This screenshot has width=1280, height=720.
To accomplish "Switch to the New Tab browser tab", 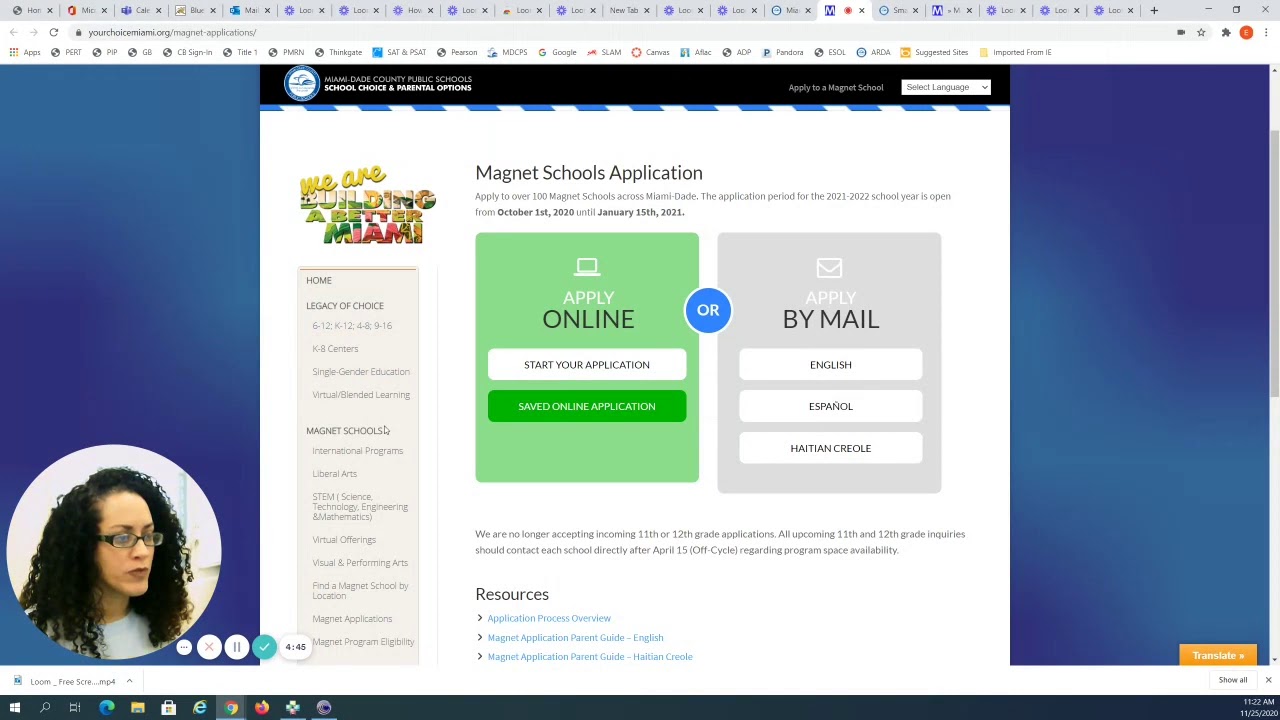I will pyautogui.click(x=624, y=10).
